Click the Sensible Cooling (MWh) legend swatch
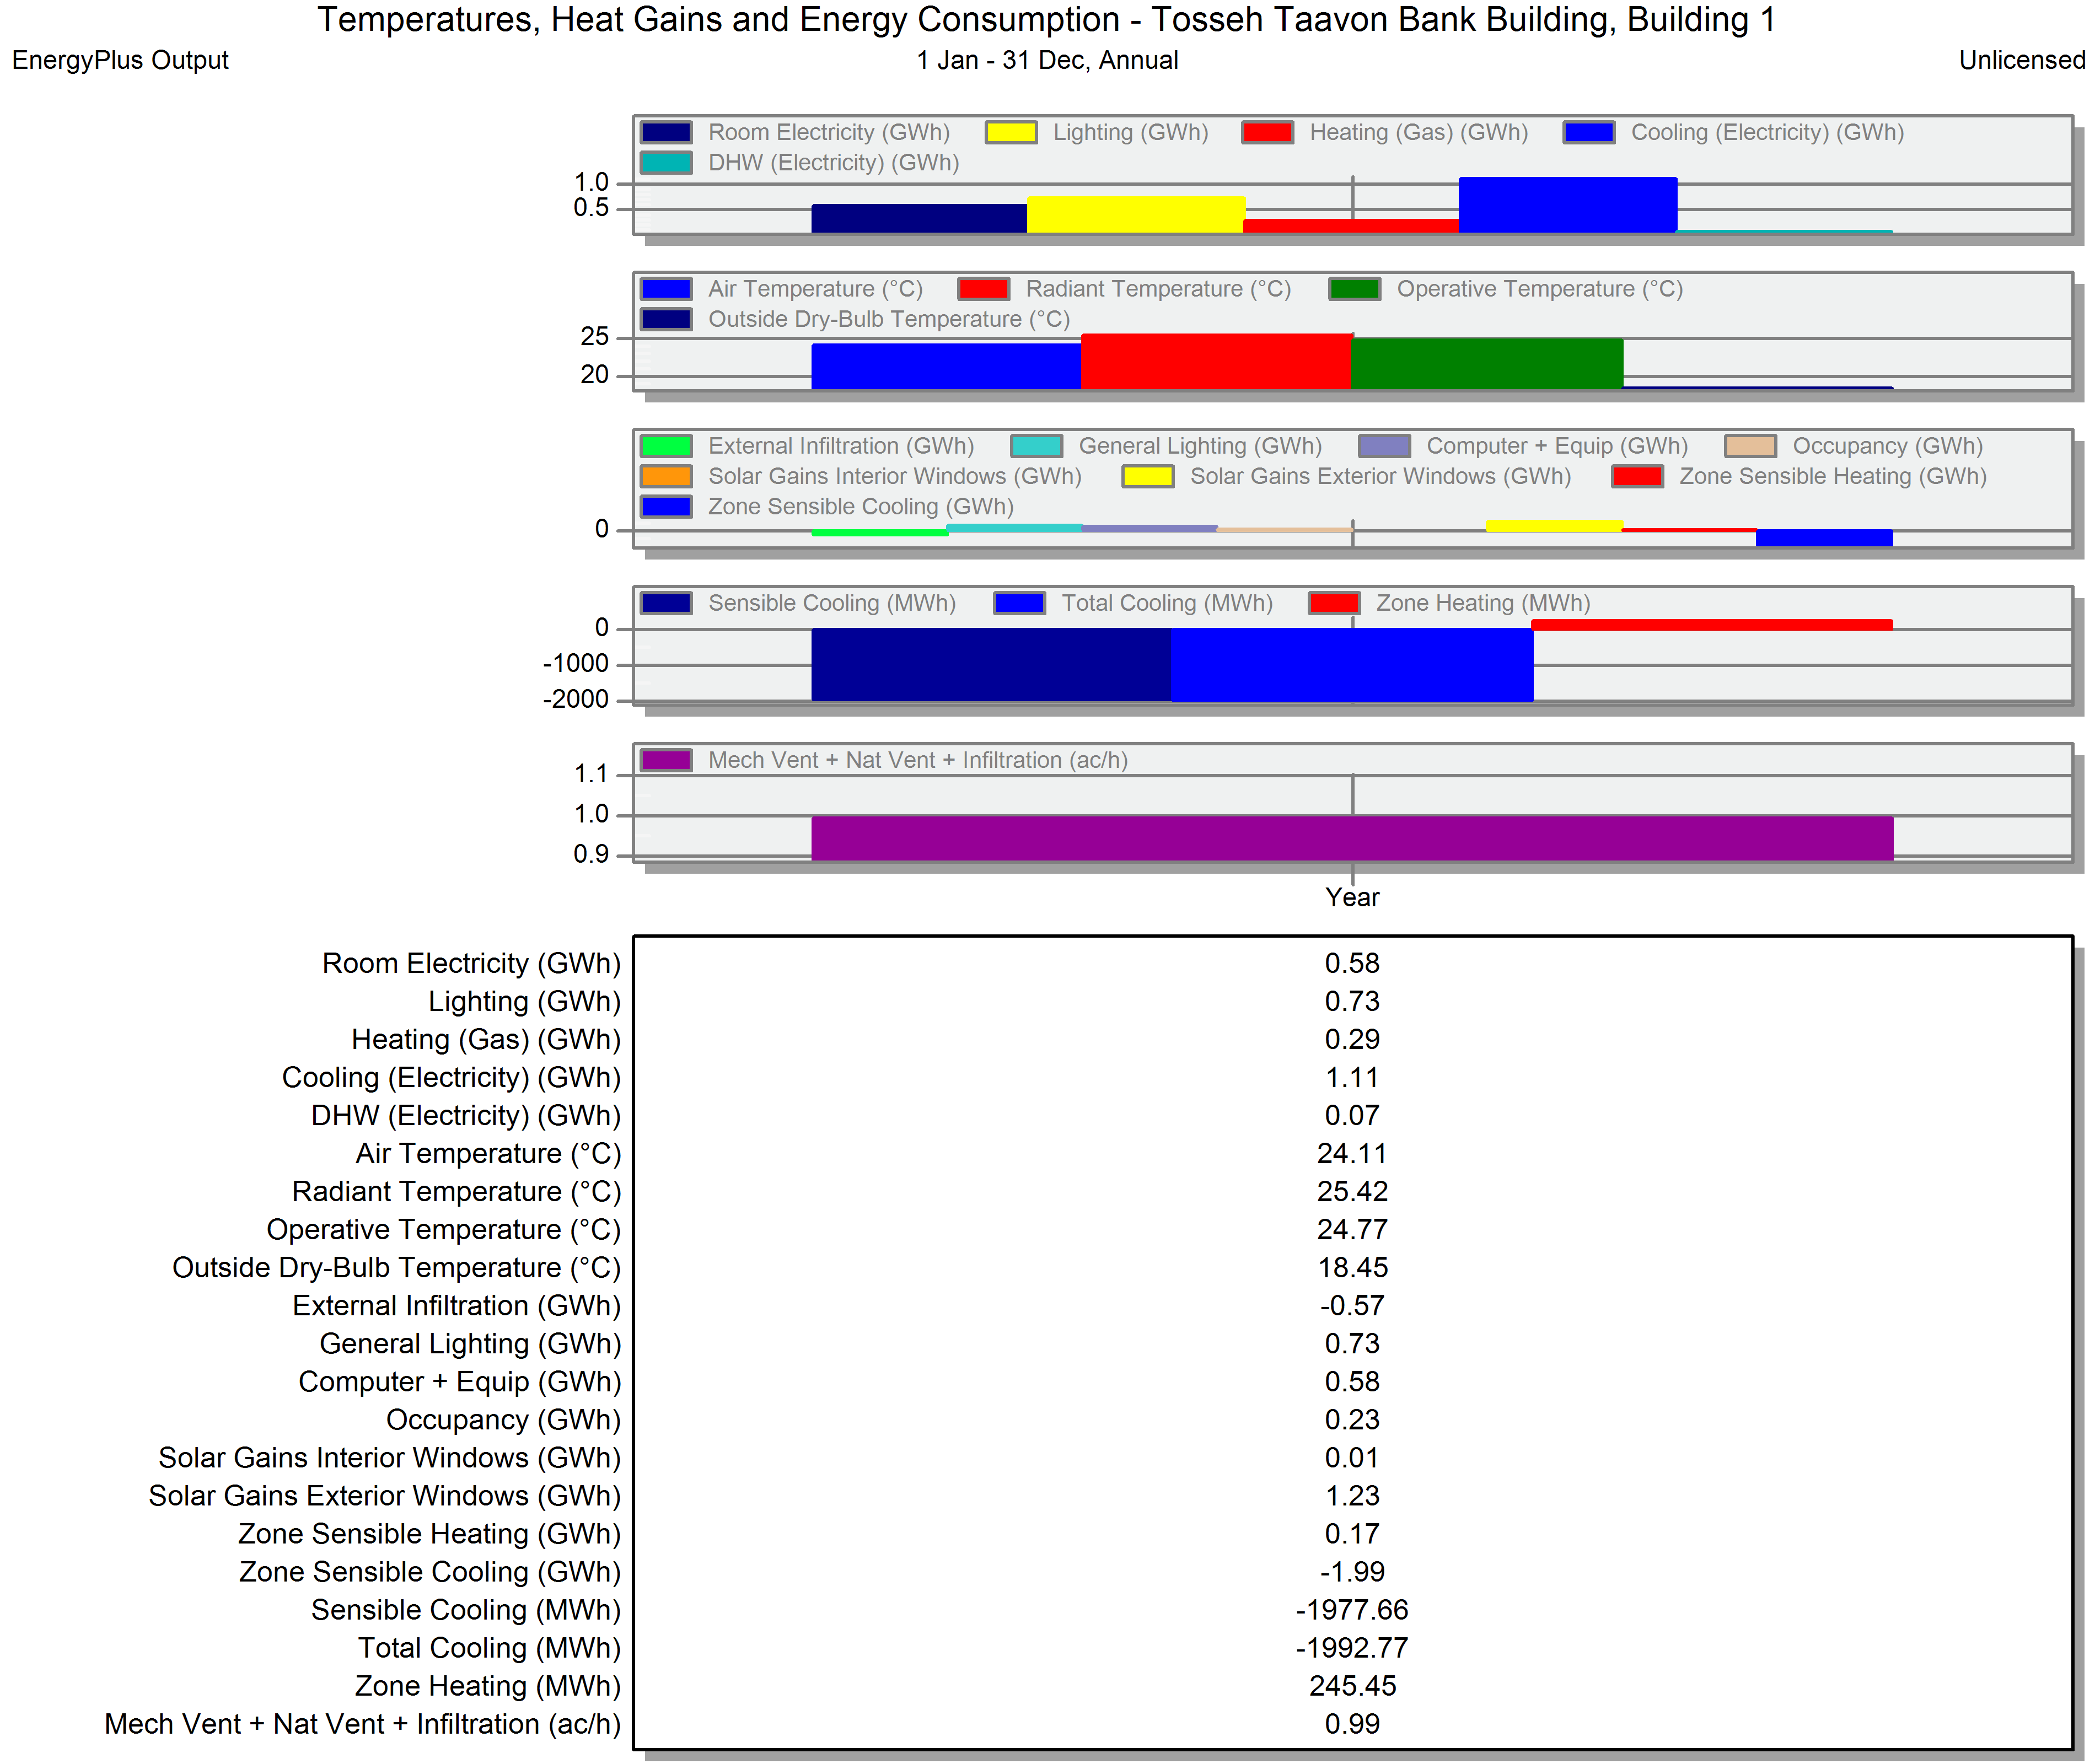 point(666,603)
